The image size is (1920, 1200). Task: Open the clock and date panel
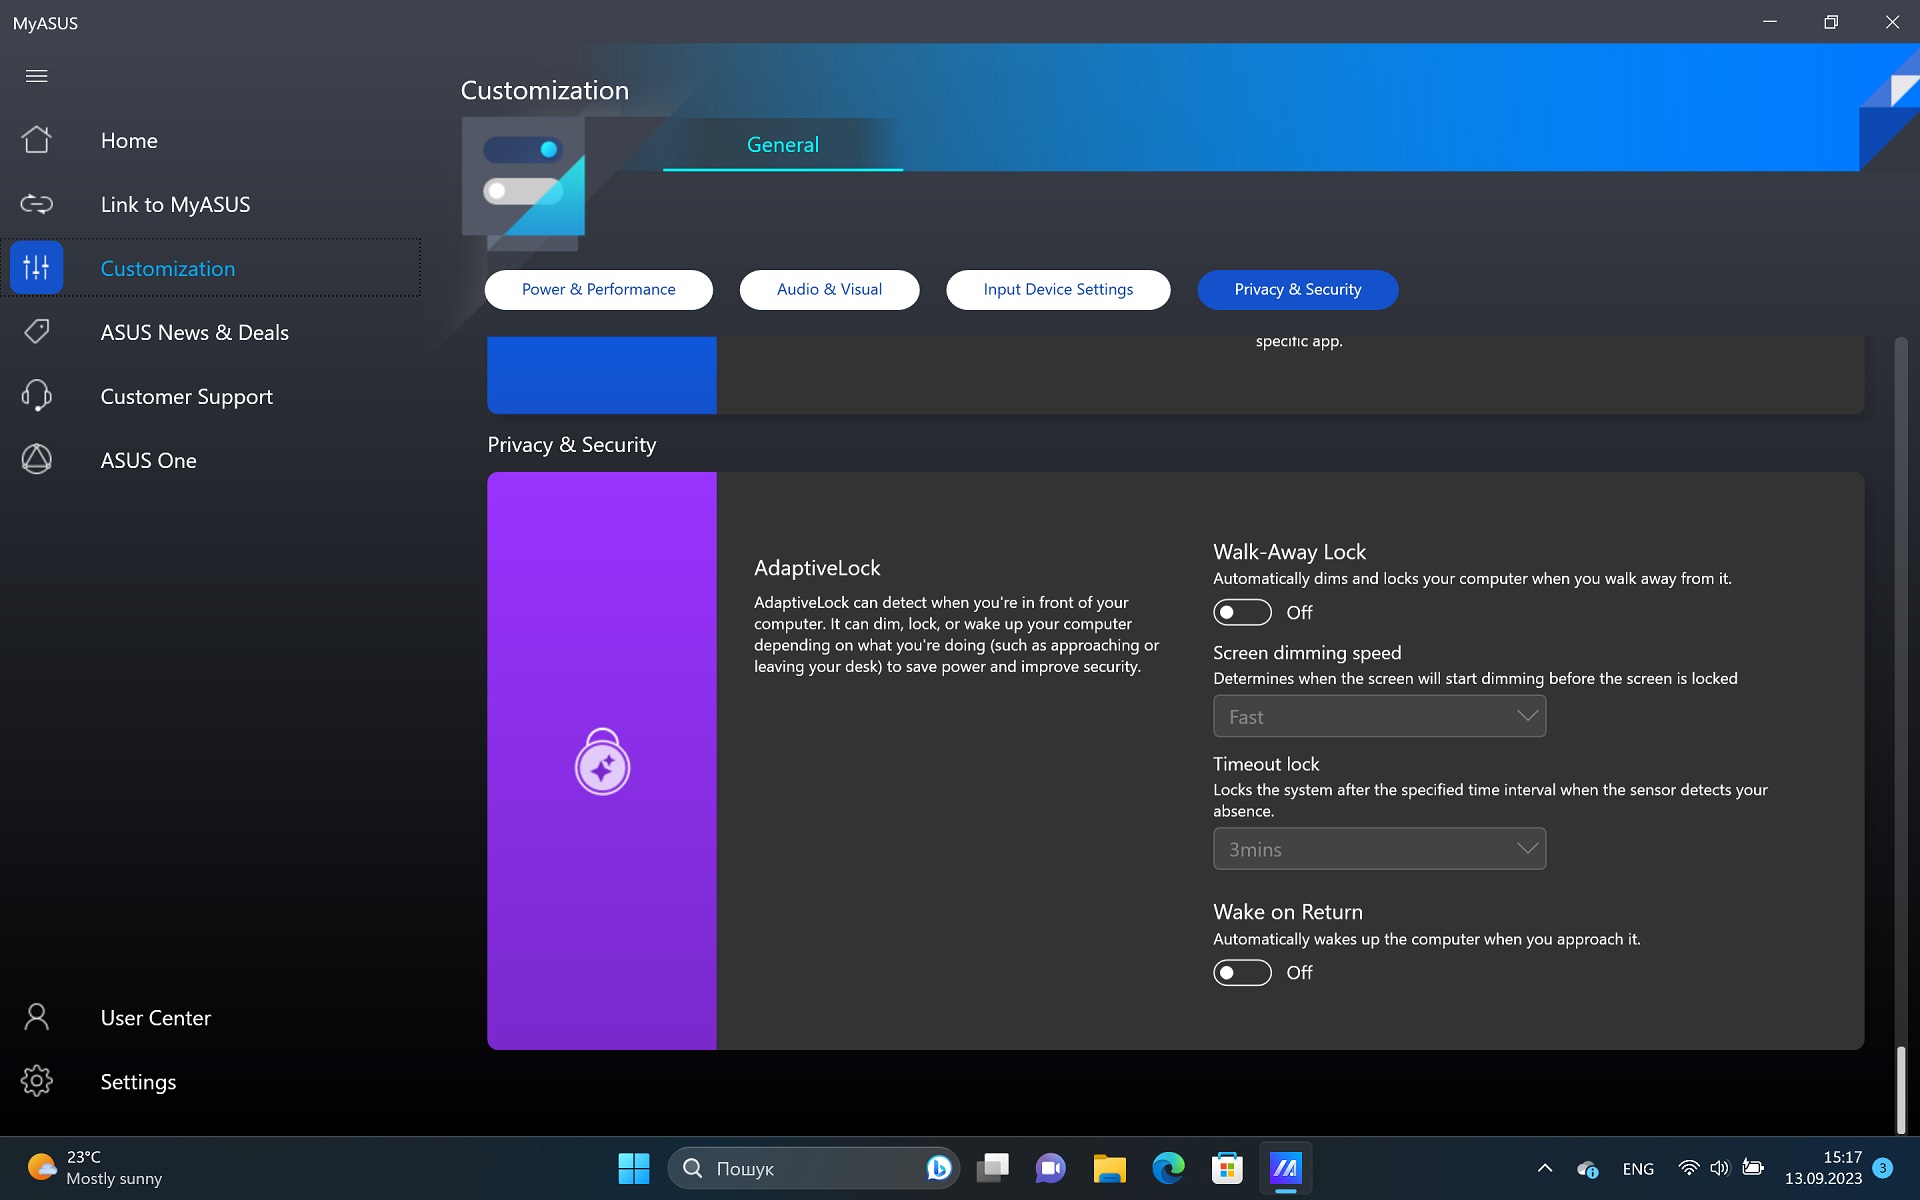pyautogui.click(x=1823, y=1168)
